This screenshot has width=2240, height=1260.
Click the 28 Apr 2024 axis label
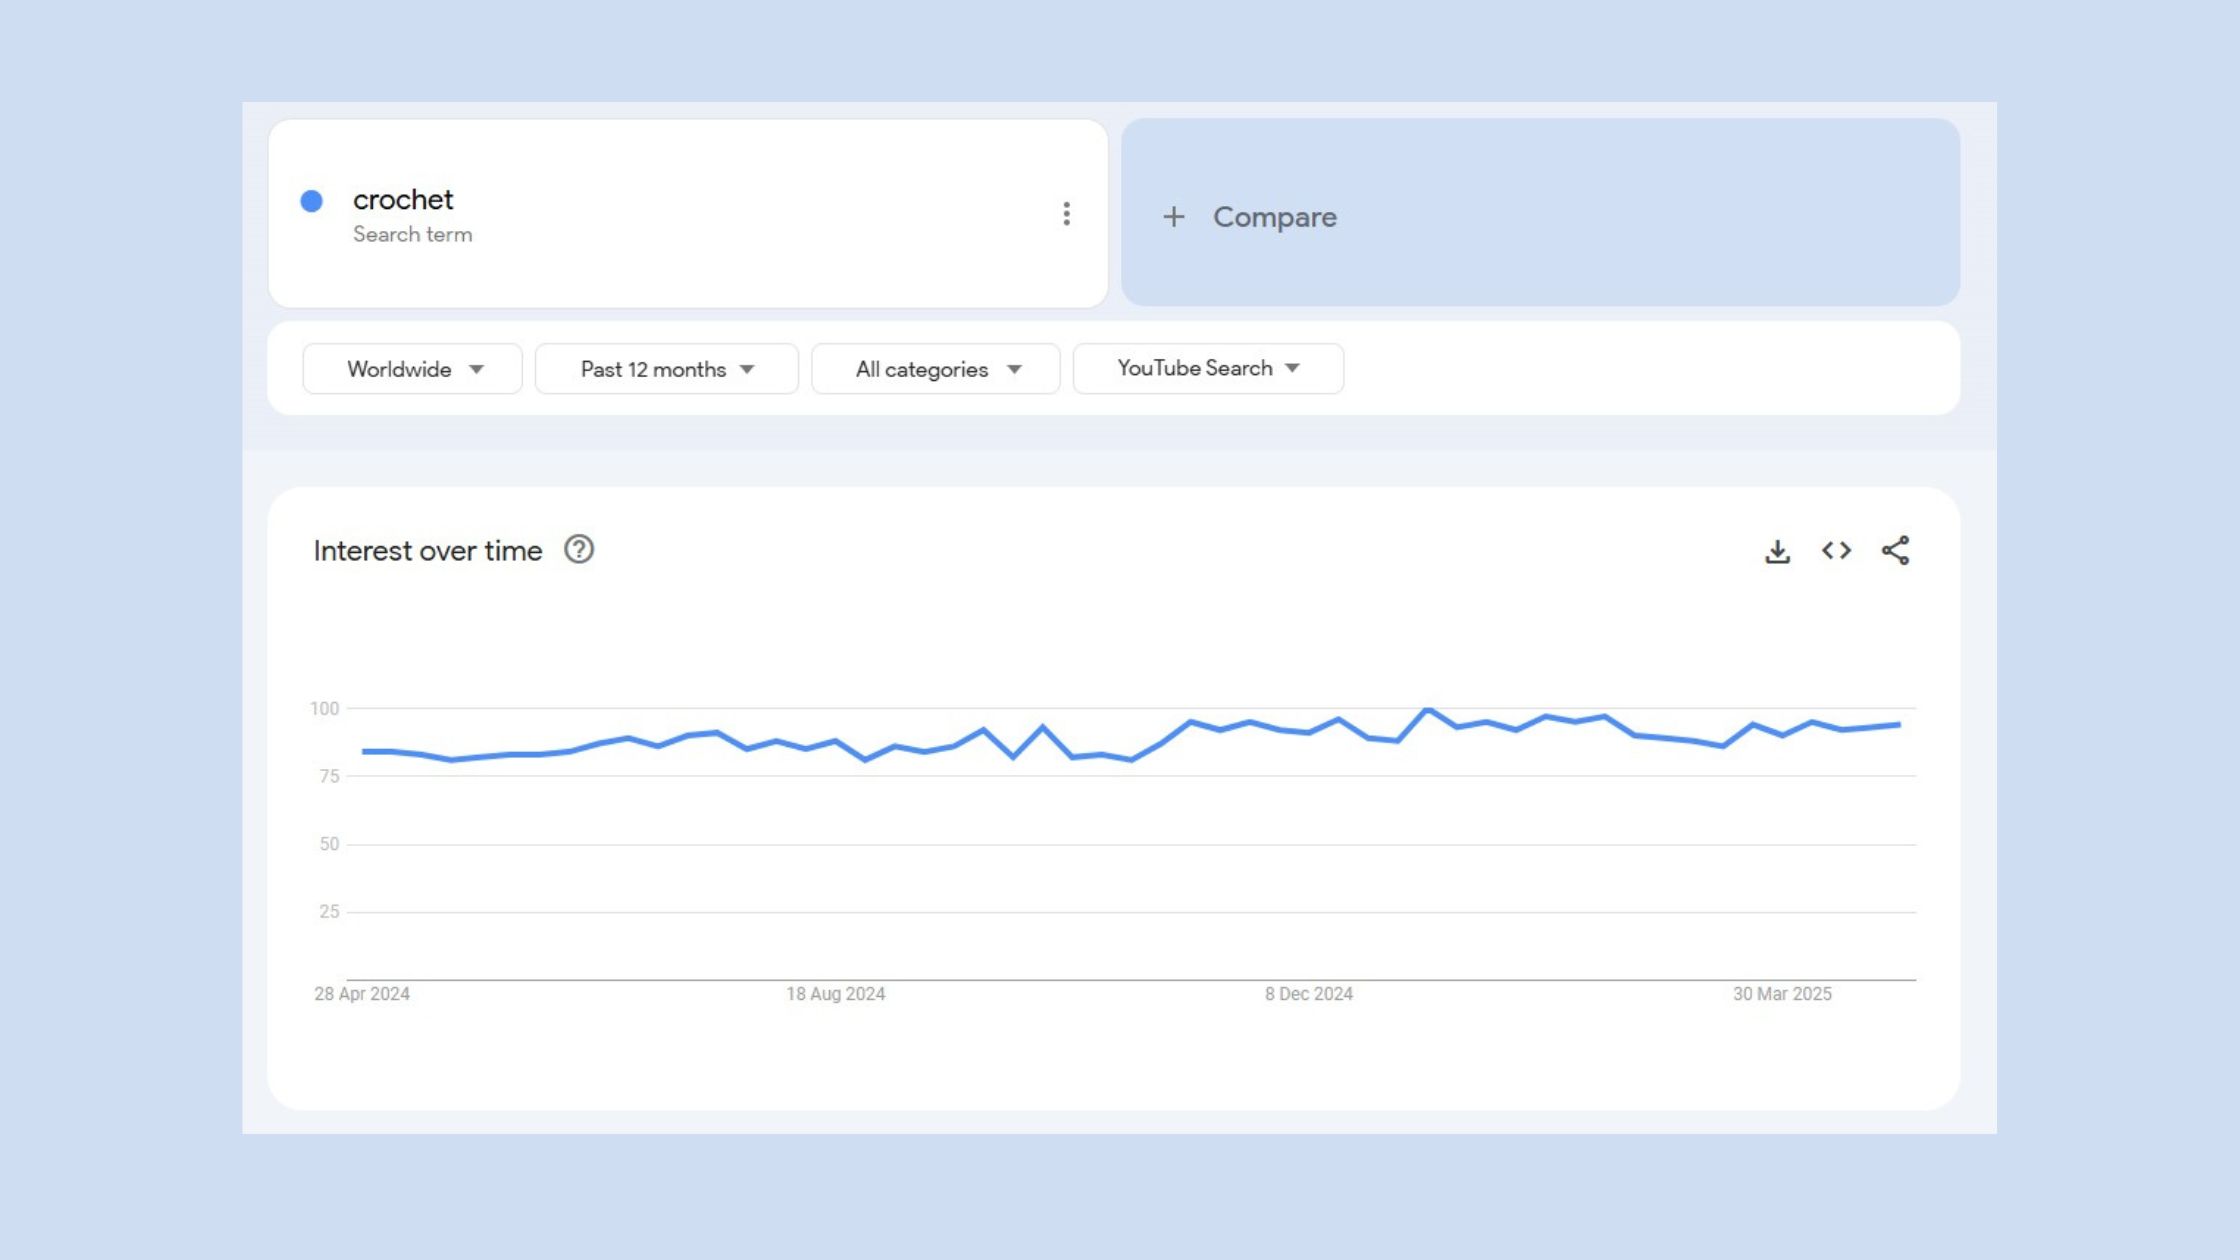(362, 994)
